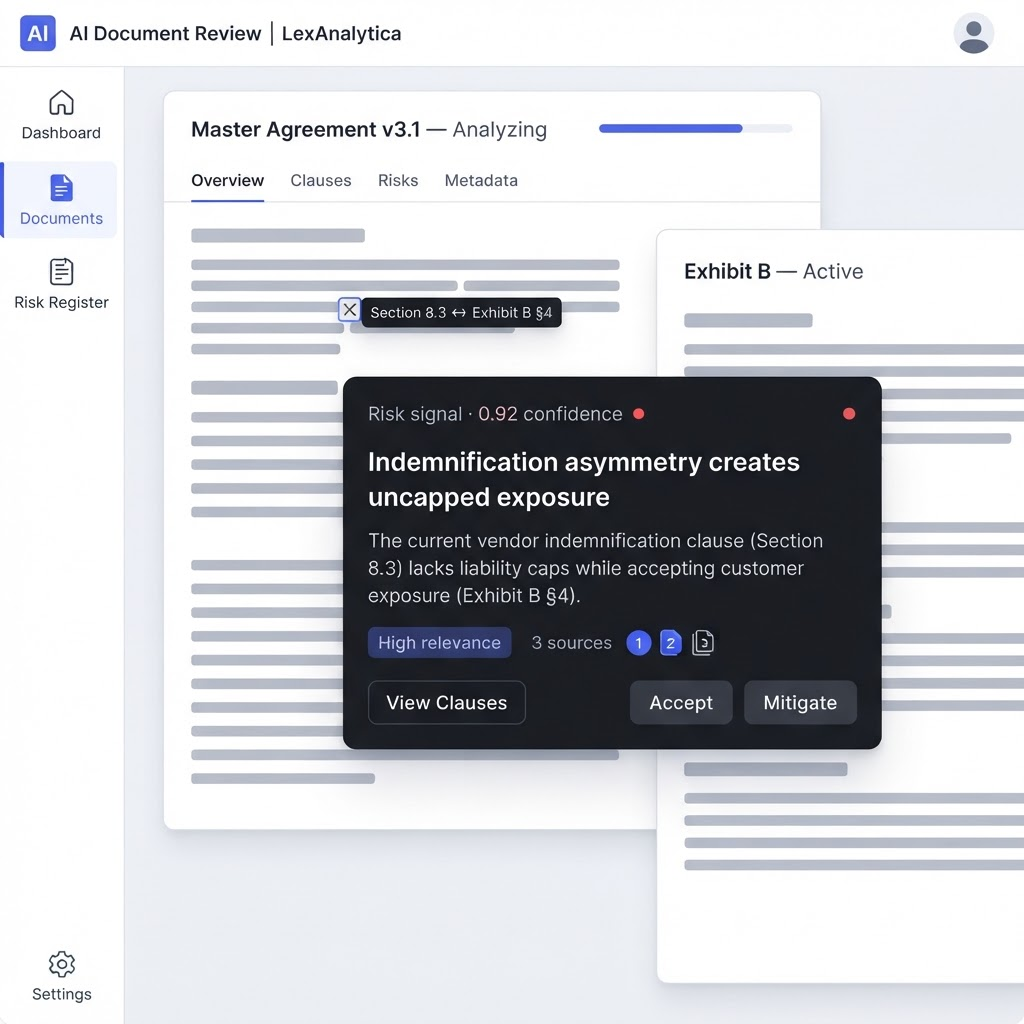Click the '3 sources' label

571,643
